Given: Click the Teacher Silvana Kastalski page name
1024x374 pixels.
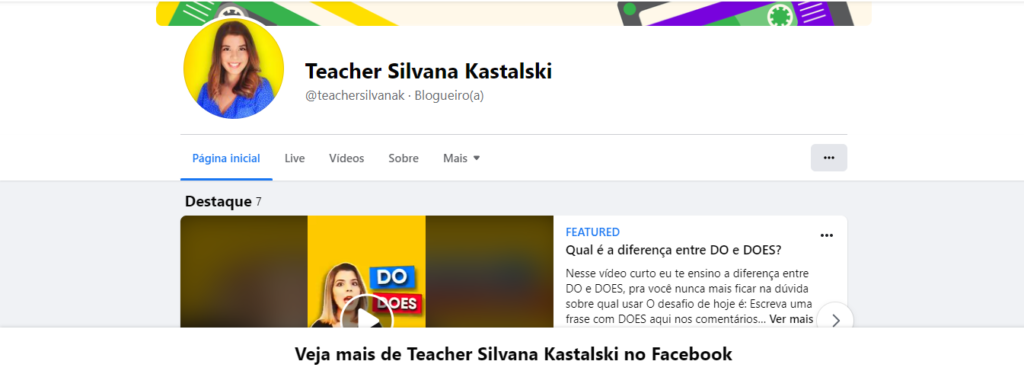Looking at the screenshot, I should 429,71.
